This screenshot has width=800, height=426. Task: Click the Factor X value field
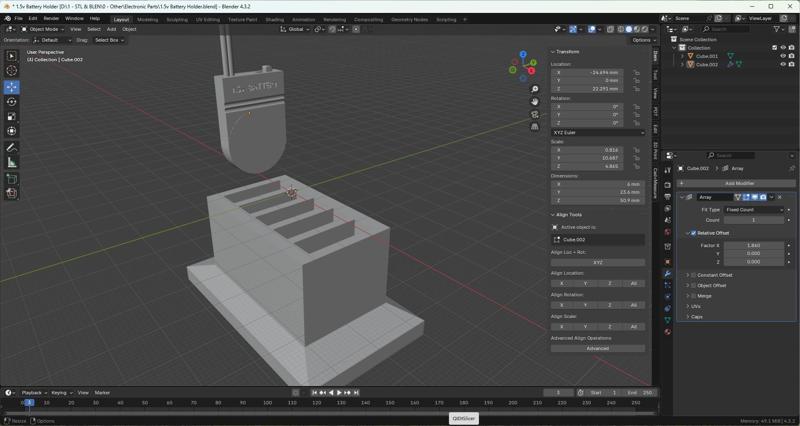[x=753, y=245]
